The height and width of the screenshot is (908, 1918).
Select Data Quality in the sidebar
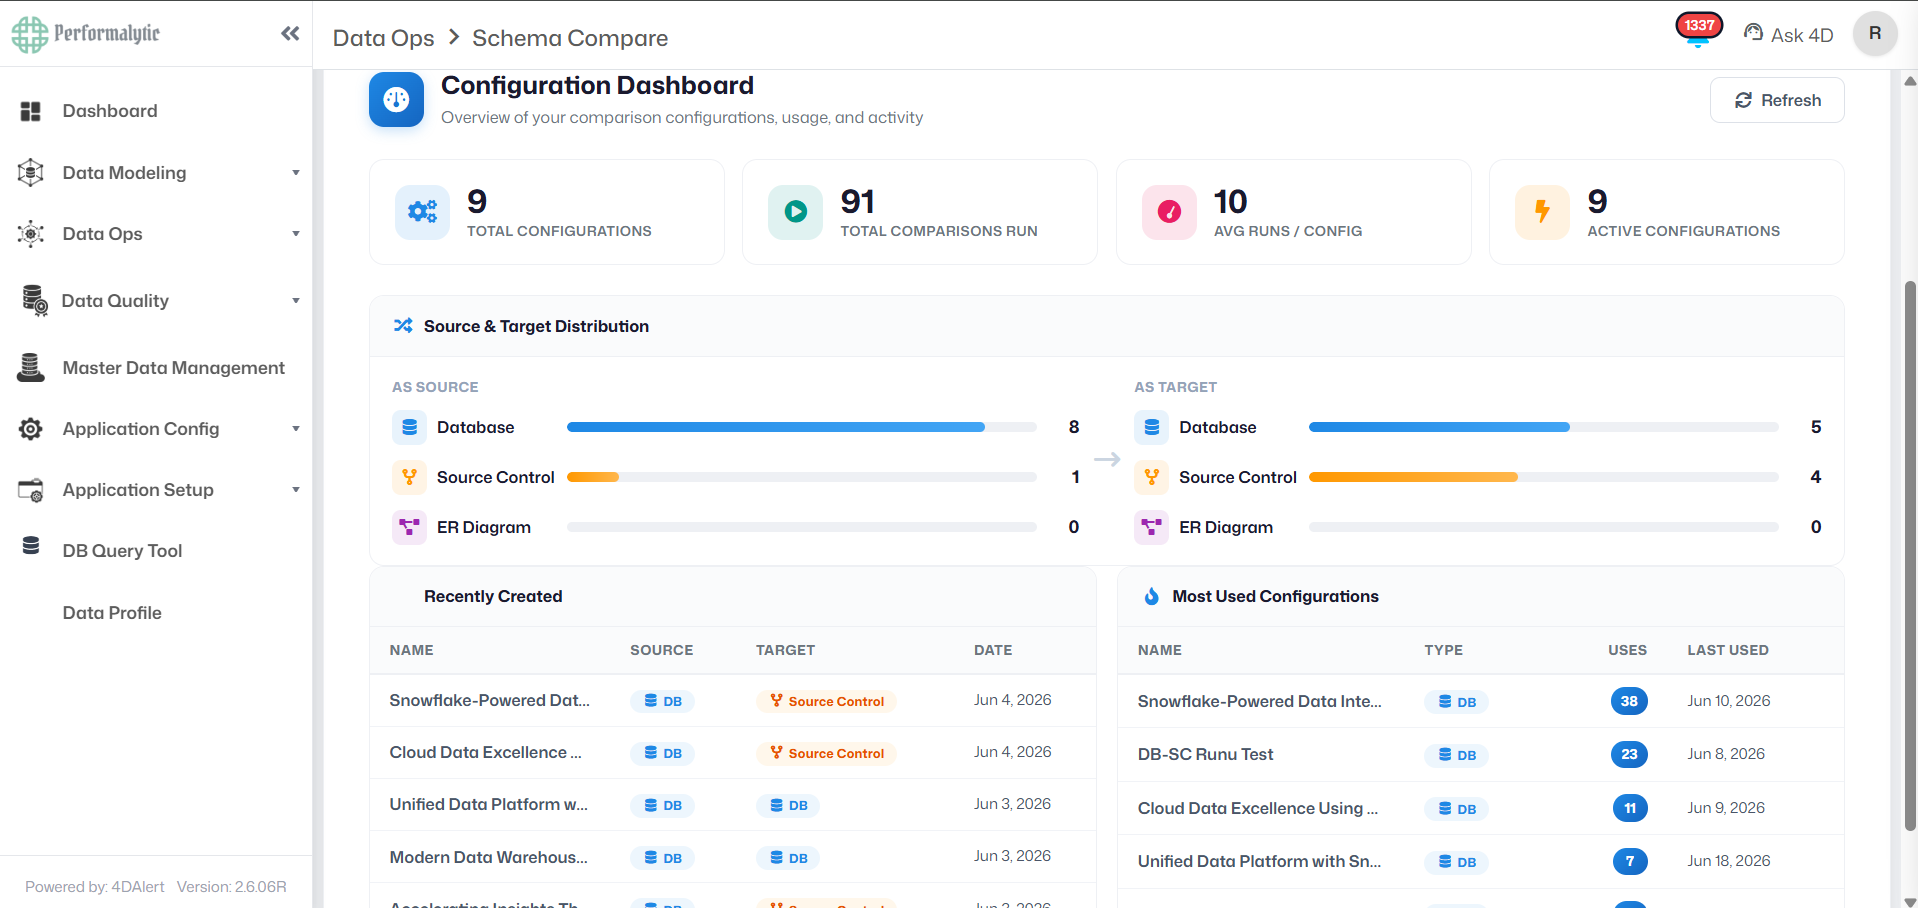[115, 301]
